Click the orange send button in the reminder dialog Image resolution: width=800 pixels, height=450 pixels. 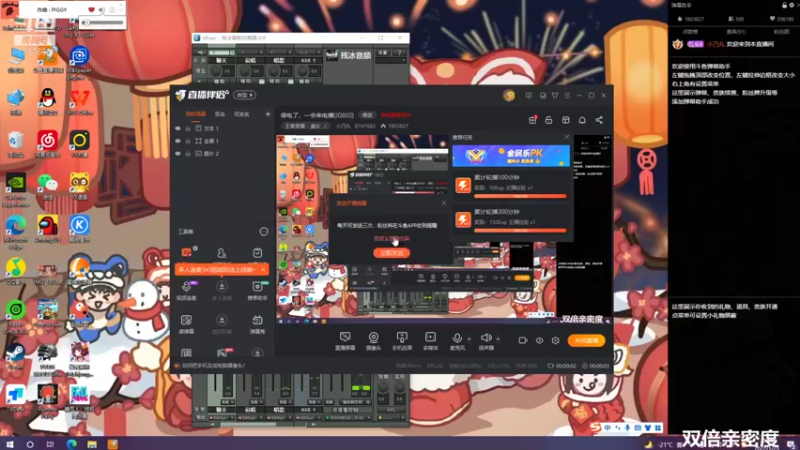tap(391, 253)
